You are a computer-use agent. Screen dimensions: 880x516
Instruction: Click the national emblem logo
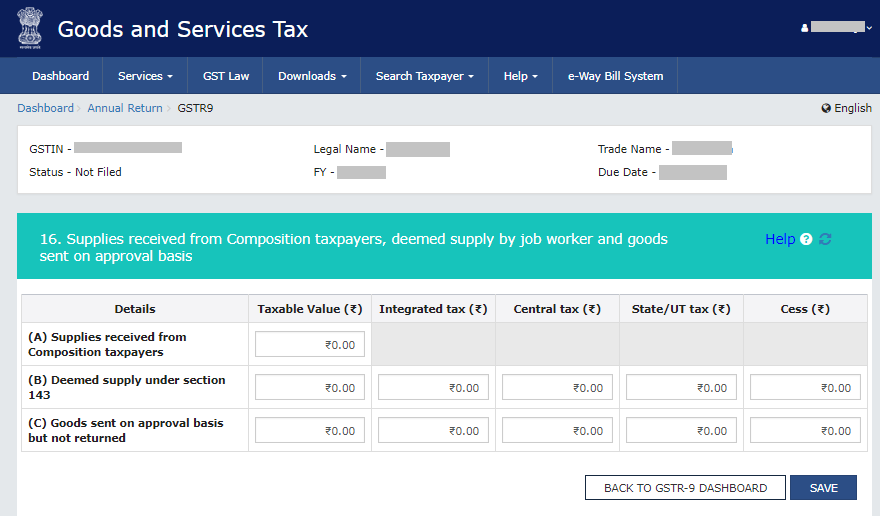pos(30,28)
